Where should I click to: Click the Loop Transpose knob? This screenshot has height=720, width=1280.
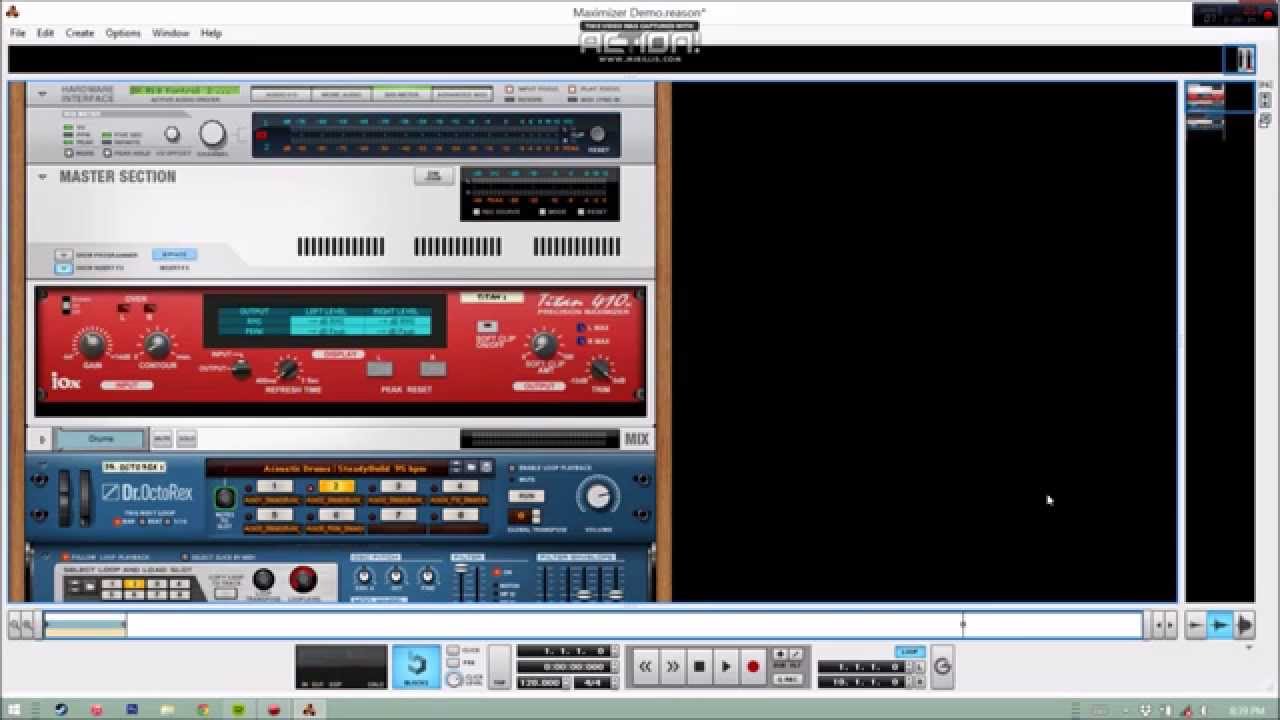tap(264, 579)
